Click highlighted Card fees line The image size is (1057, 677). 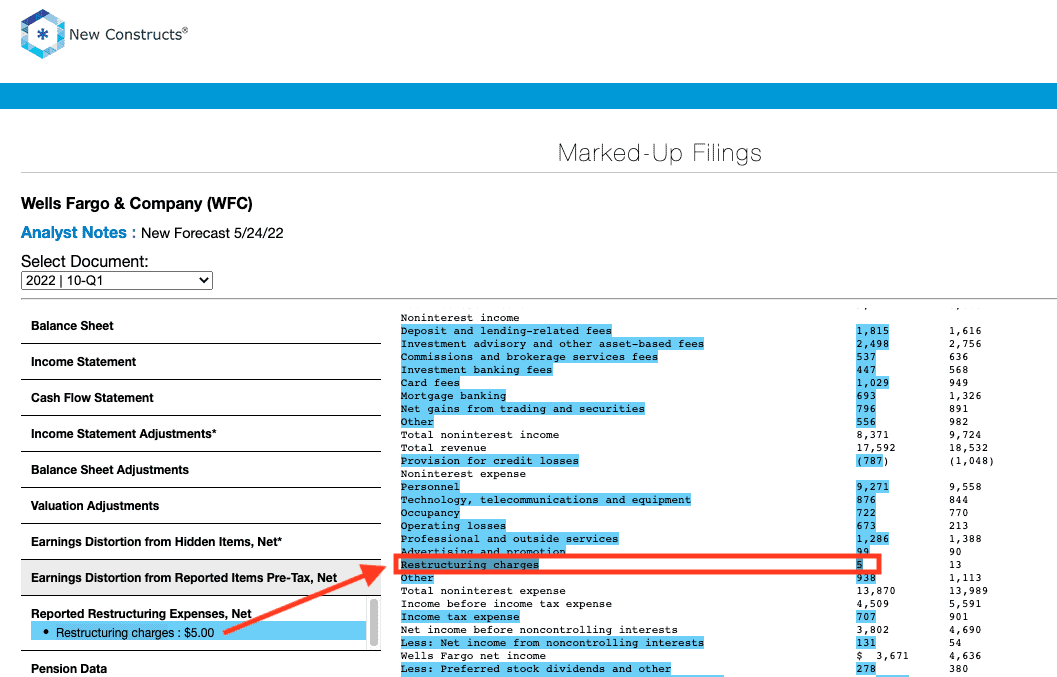(430, 382)
